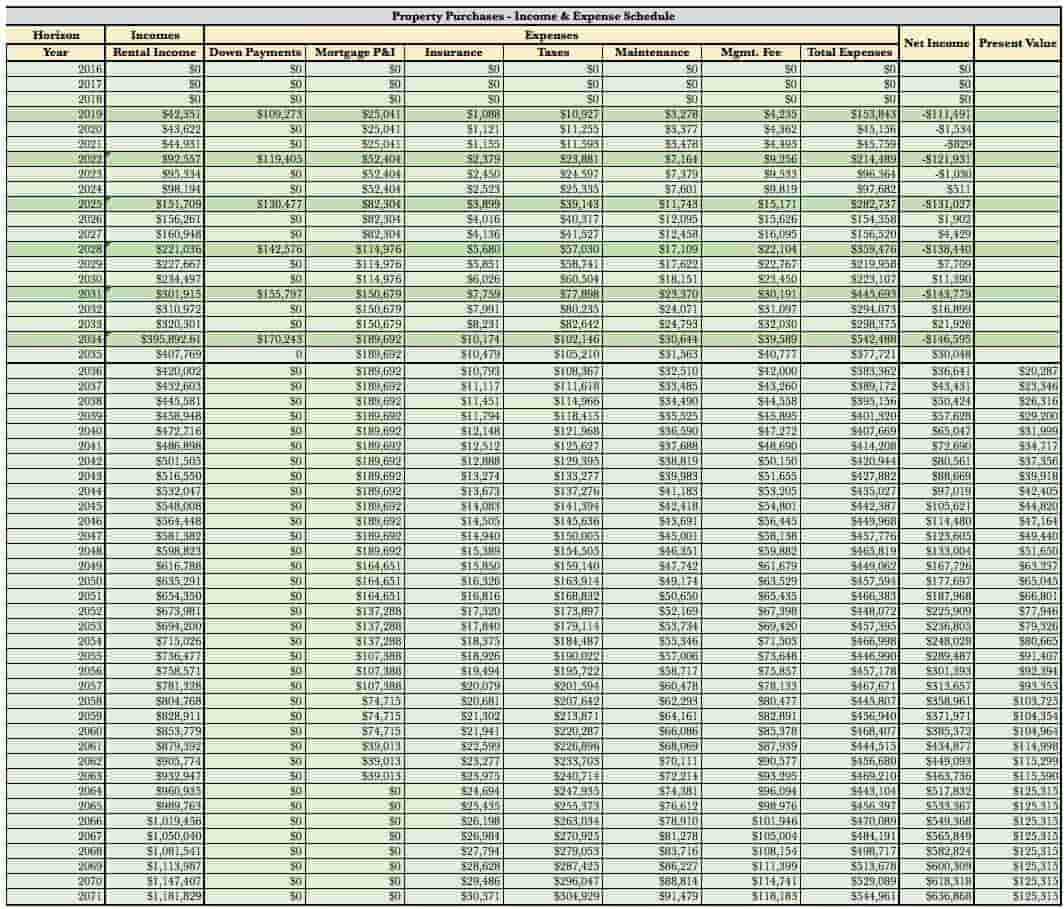Screen dimensions: 1064x909
Task: Click the 'Rental Income' column header
Action: tap(155, 52)
